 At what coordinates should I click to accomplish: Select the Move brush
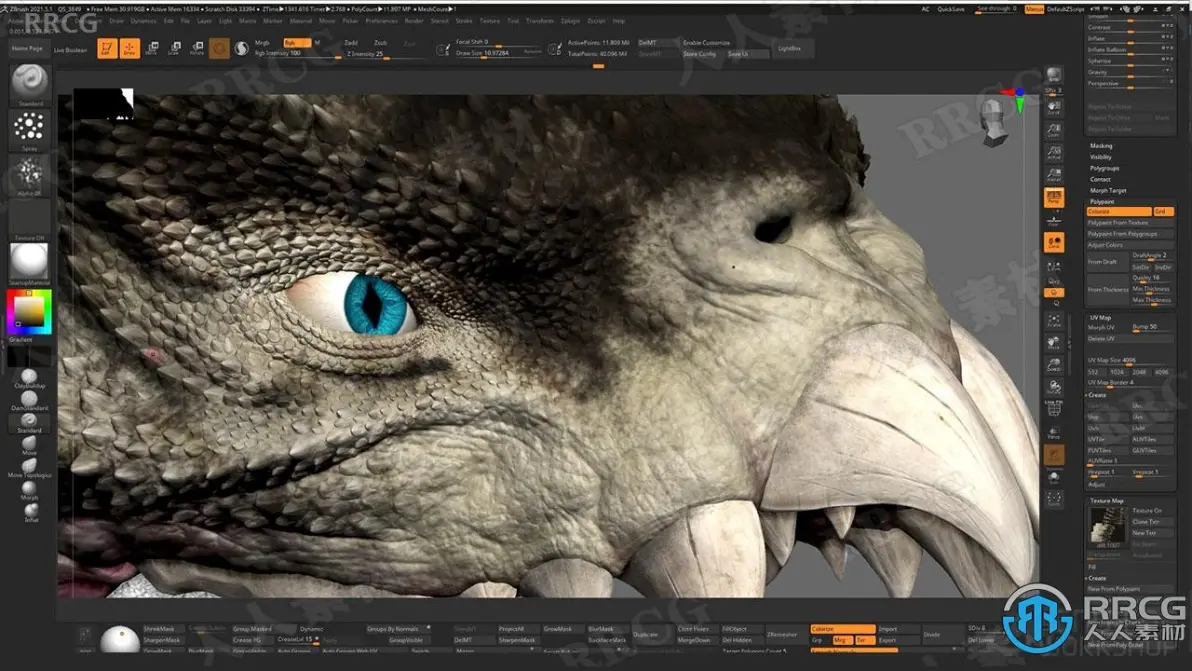click(x=29, y=445)
